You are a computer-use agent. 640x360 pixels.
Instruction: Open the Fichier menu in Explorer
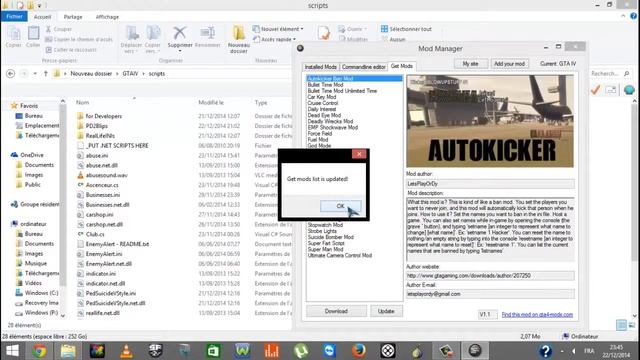(x=14, y=17)
